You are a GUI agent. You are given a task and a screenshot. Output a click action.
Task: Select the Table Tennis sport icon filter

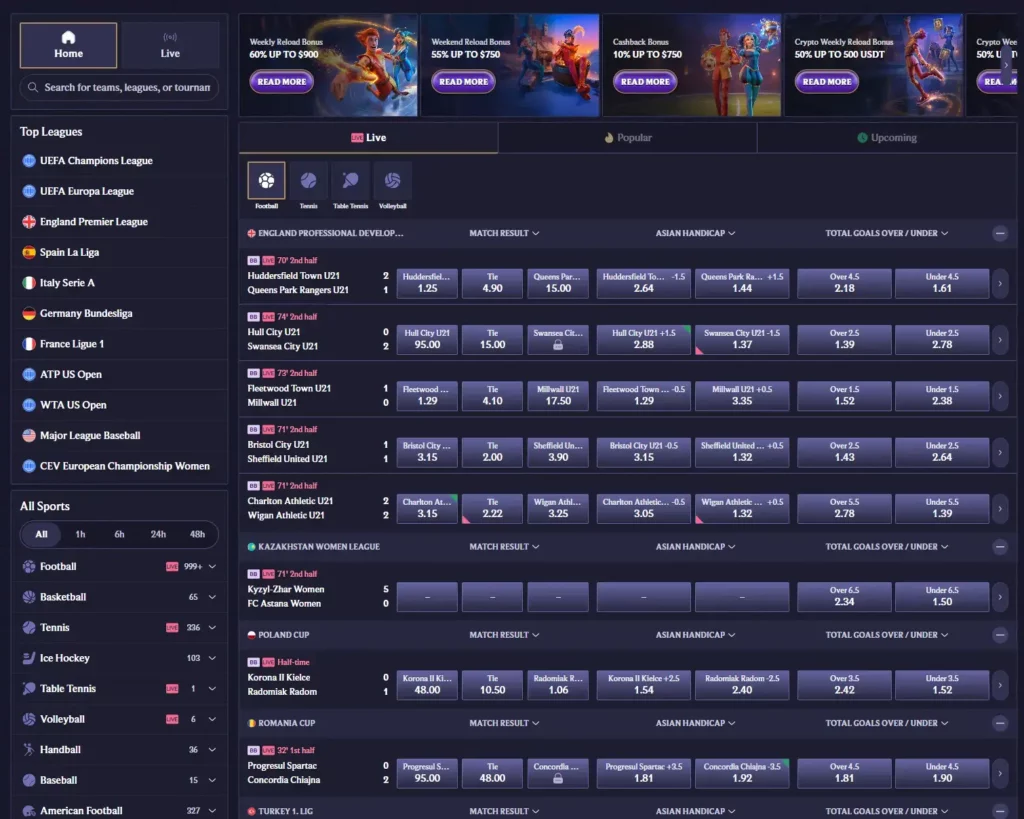351,180
